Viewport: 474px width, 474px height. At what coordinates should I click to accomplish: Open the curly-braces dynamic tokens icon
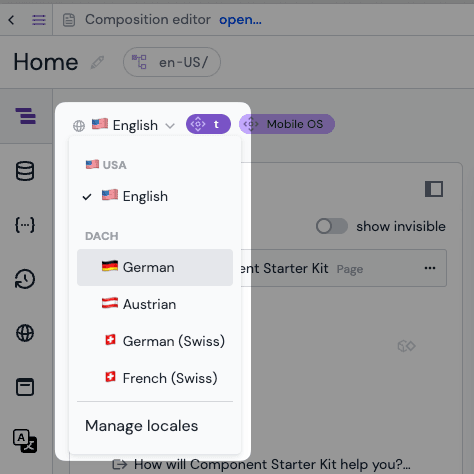tap(25, 225)
